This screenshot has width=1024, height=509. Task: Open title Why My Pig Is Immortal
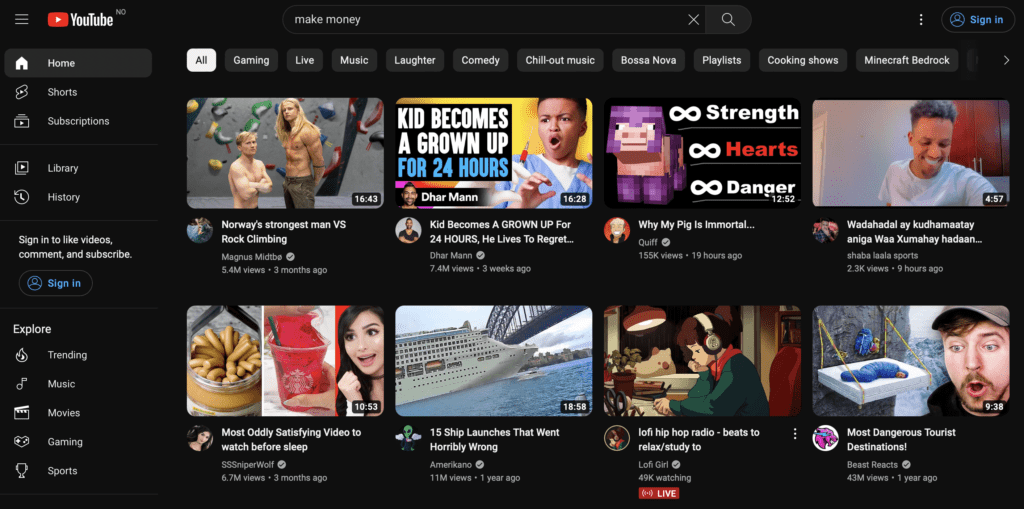[696, 225]
